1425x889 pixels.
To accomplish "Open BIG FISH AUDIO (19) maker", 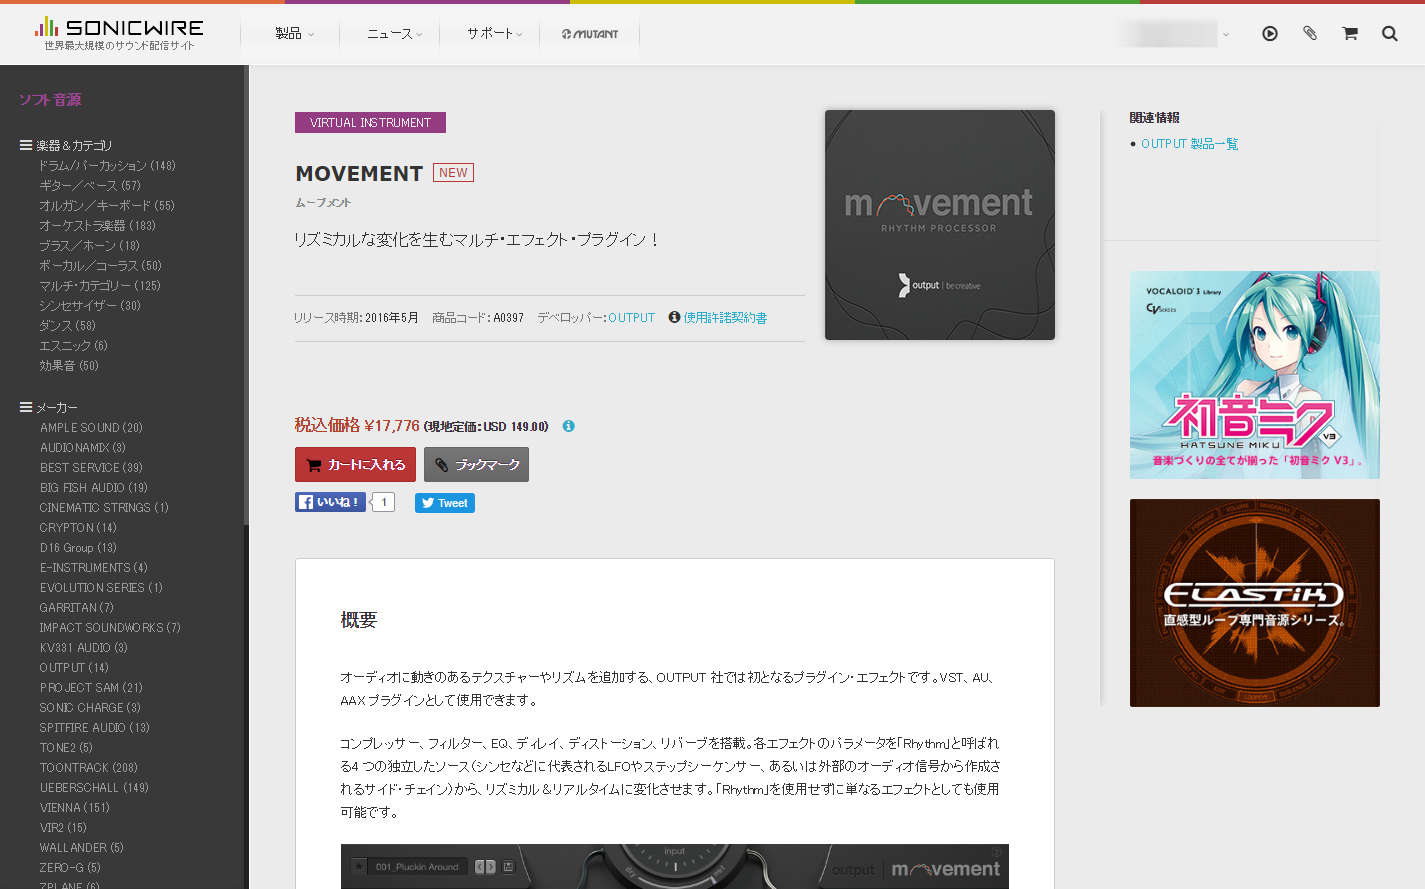I will [x=94, y=488].
